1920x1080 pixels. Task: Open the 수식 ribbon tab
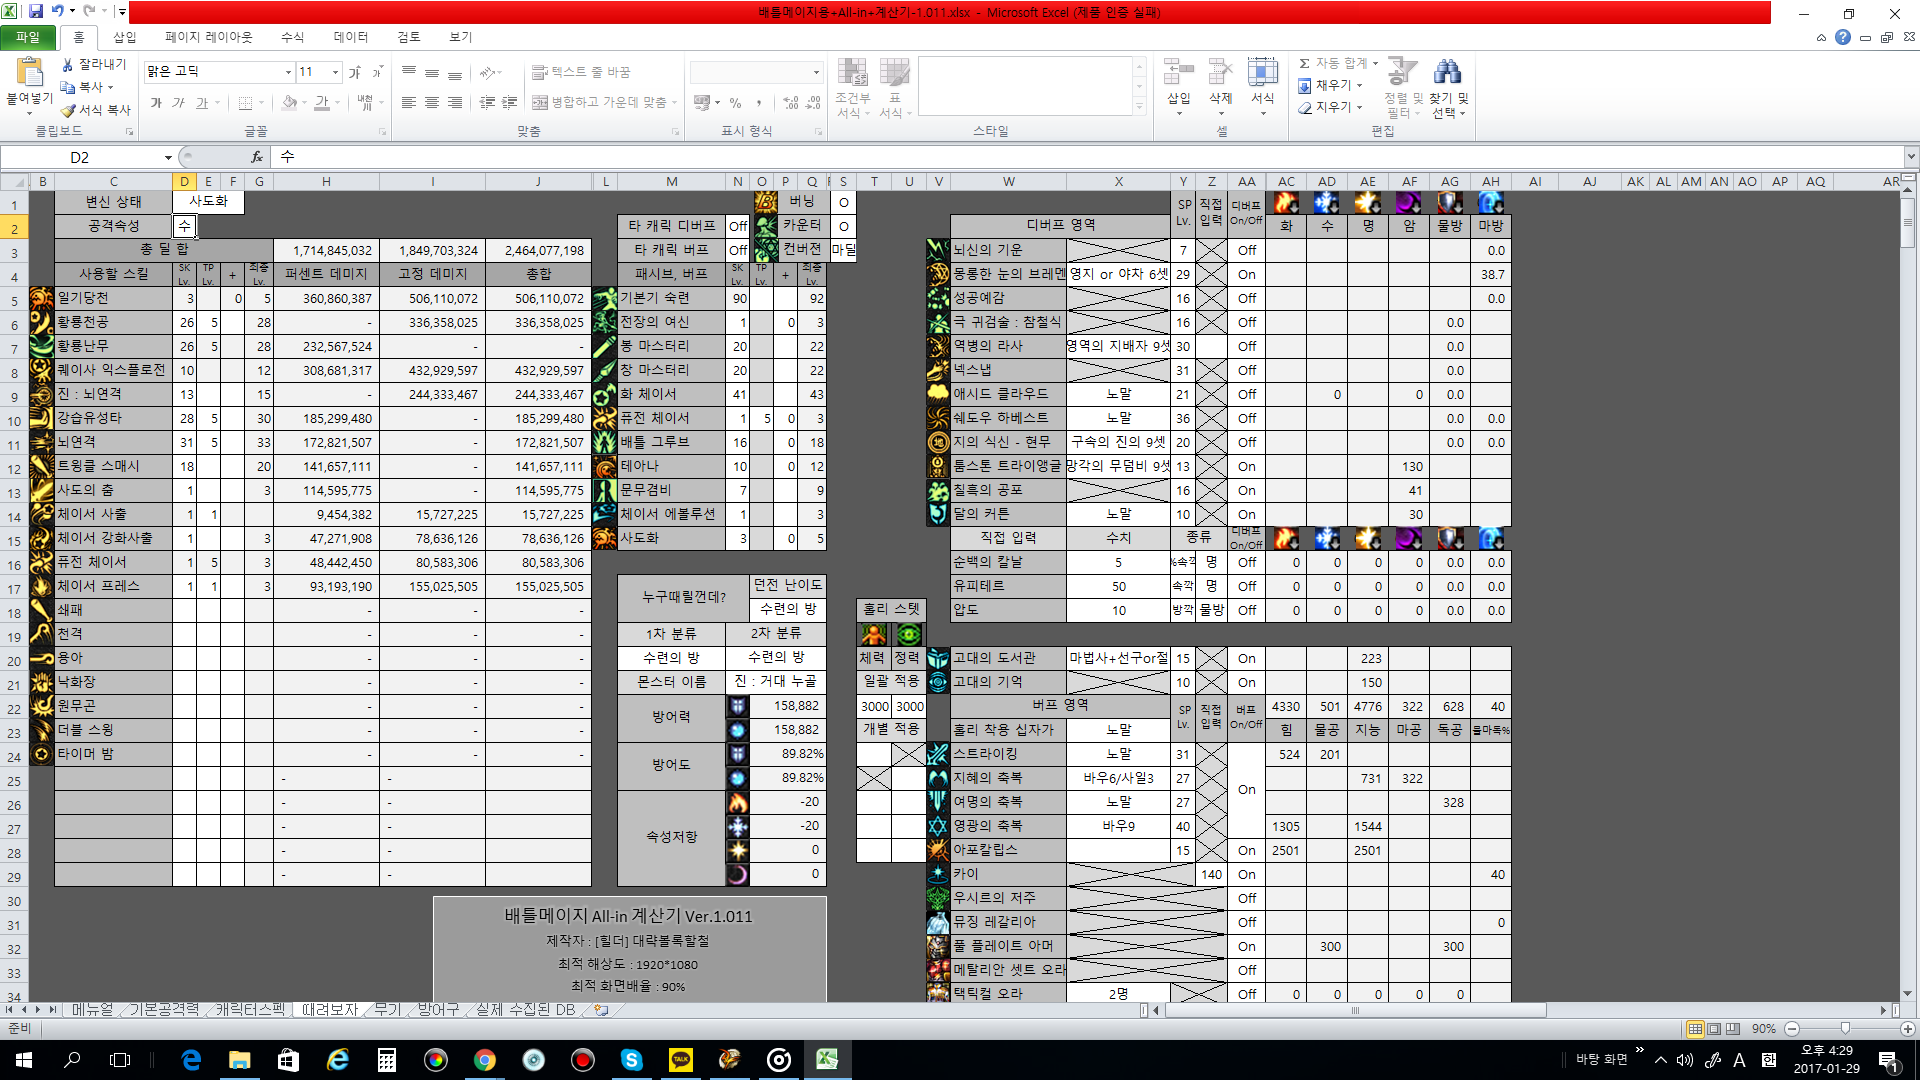(x=292, y=37)
